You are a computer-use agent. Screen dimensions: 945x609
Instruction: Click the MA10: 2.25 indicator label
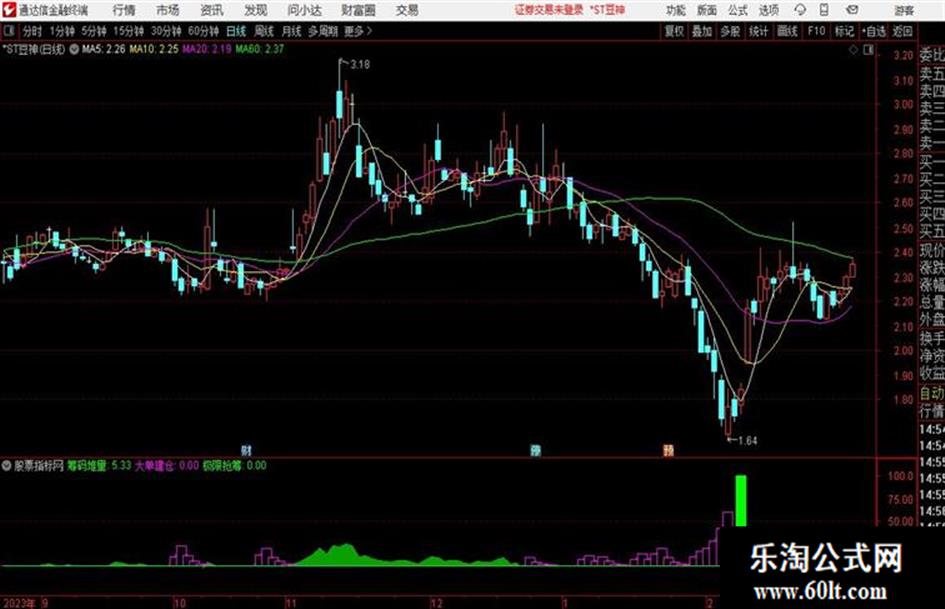(x=154, y=49)
